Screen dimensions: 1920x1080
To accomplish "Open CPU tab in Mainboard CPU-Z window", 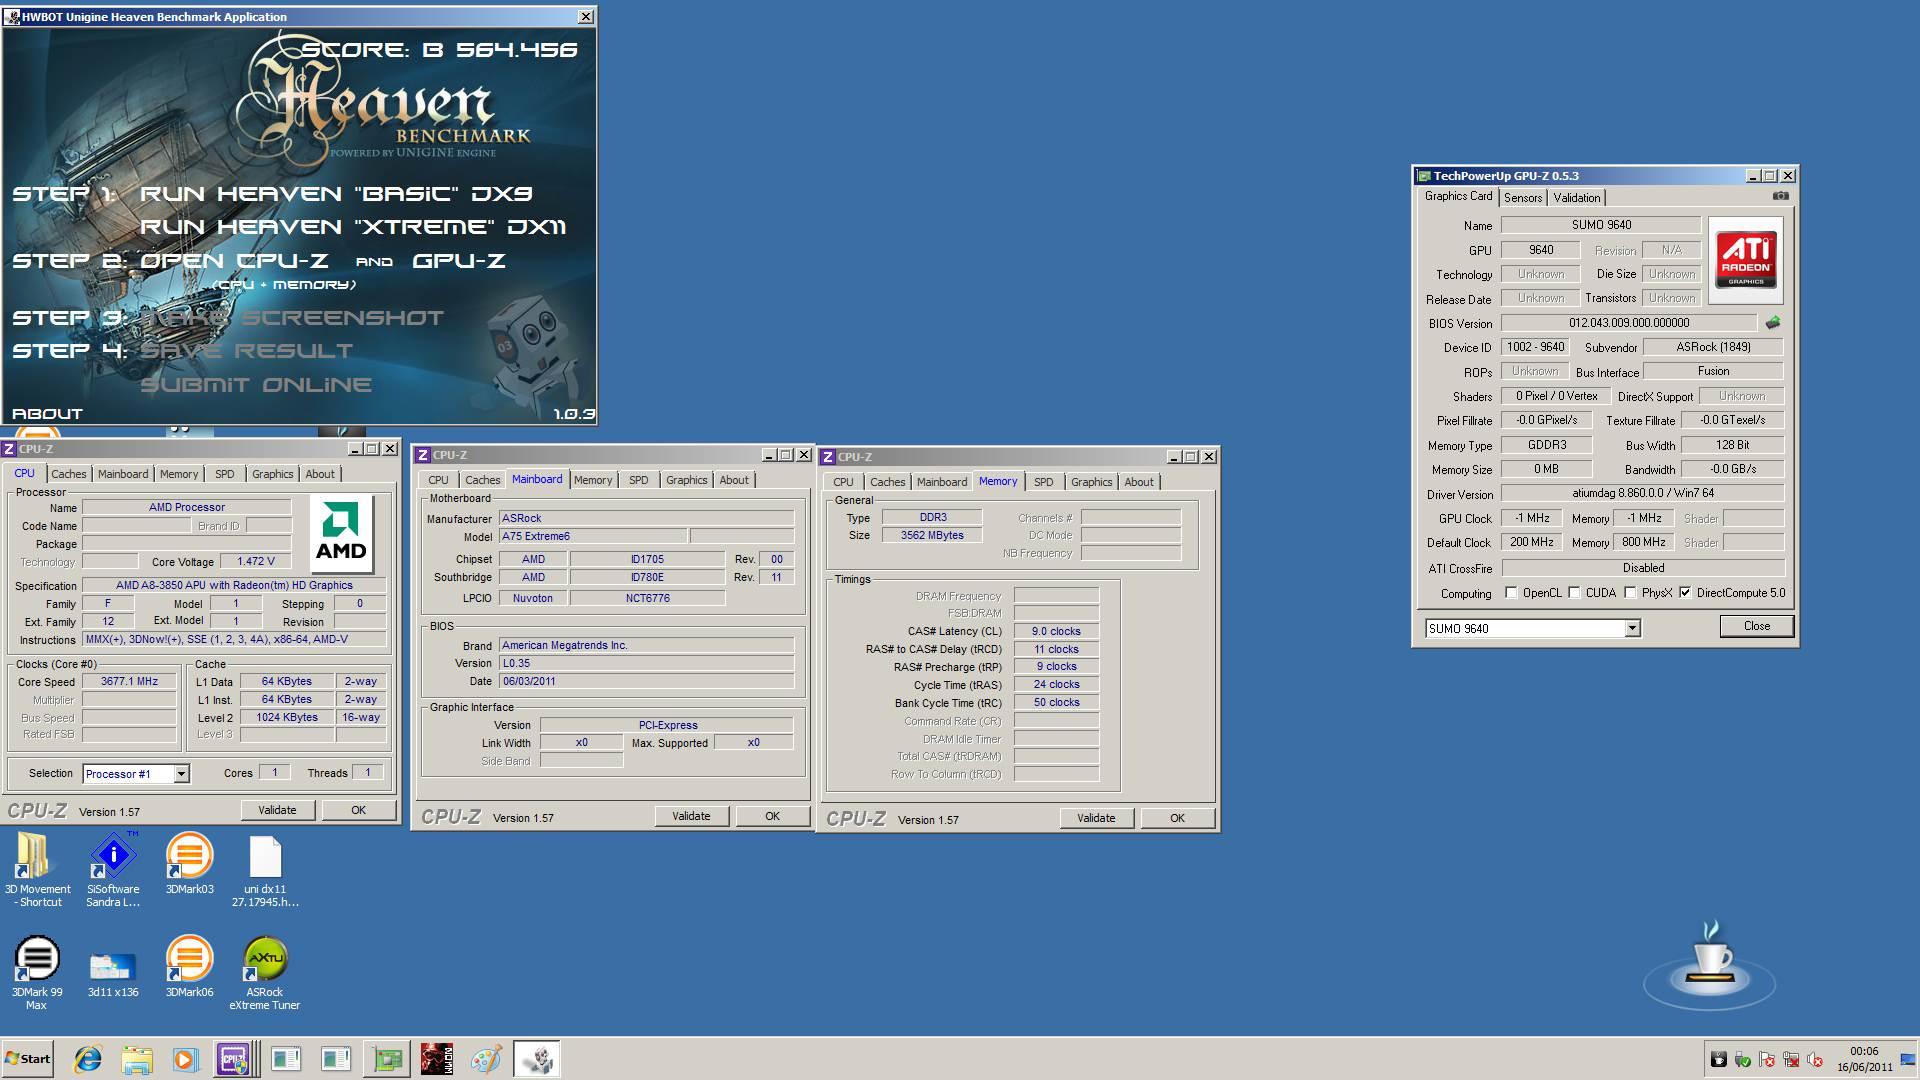I will click(x=439, y=480).
